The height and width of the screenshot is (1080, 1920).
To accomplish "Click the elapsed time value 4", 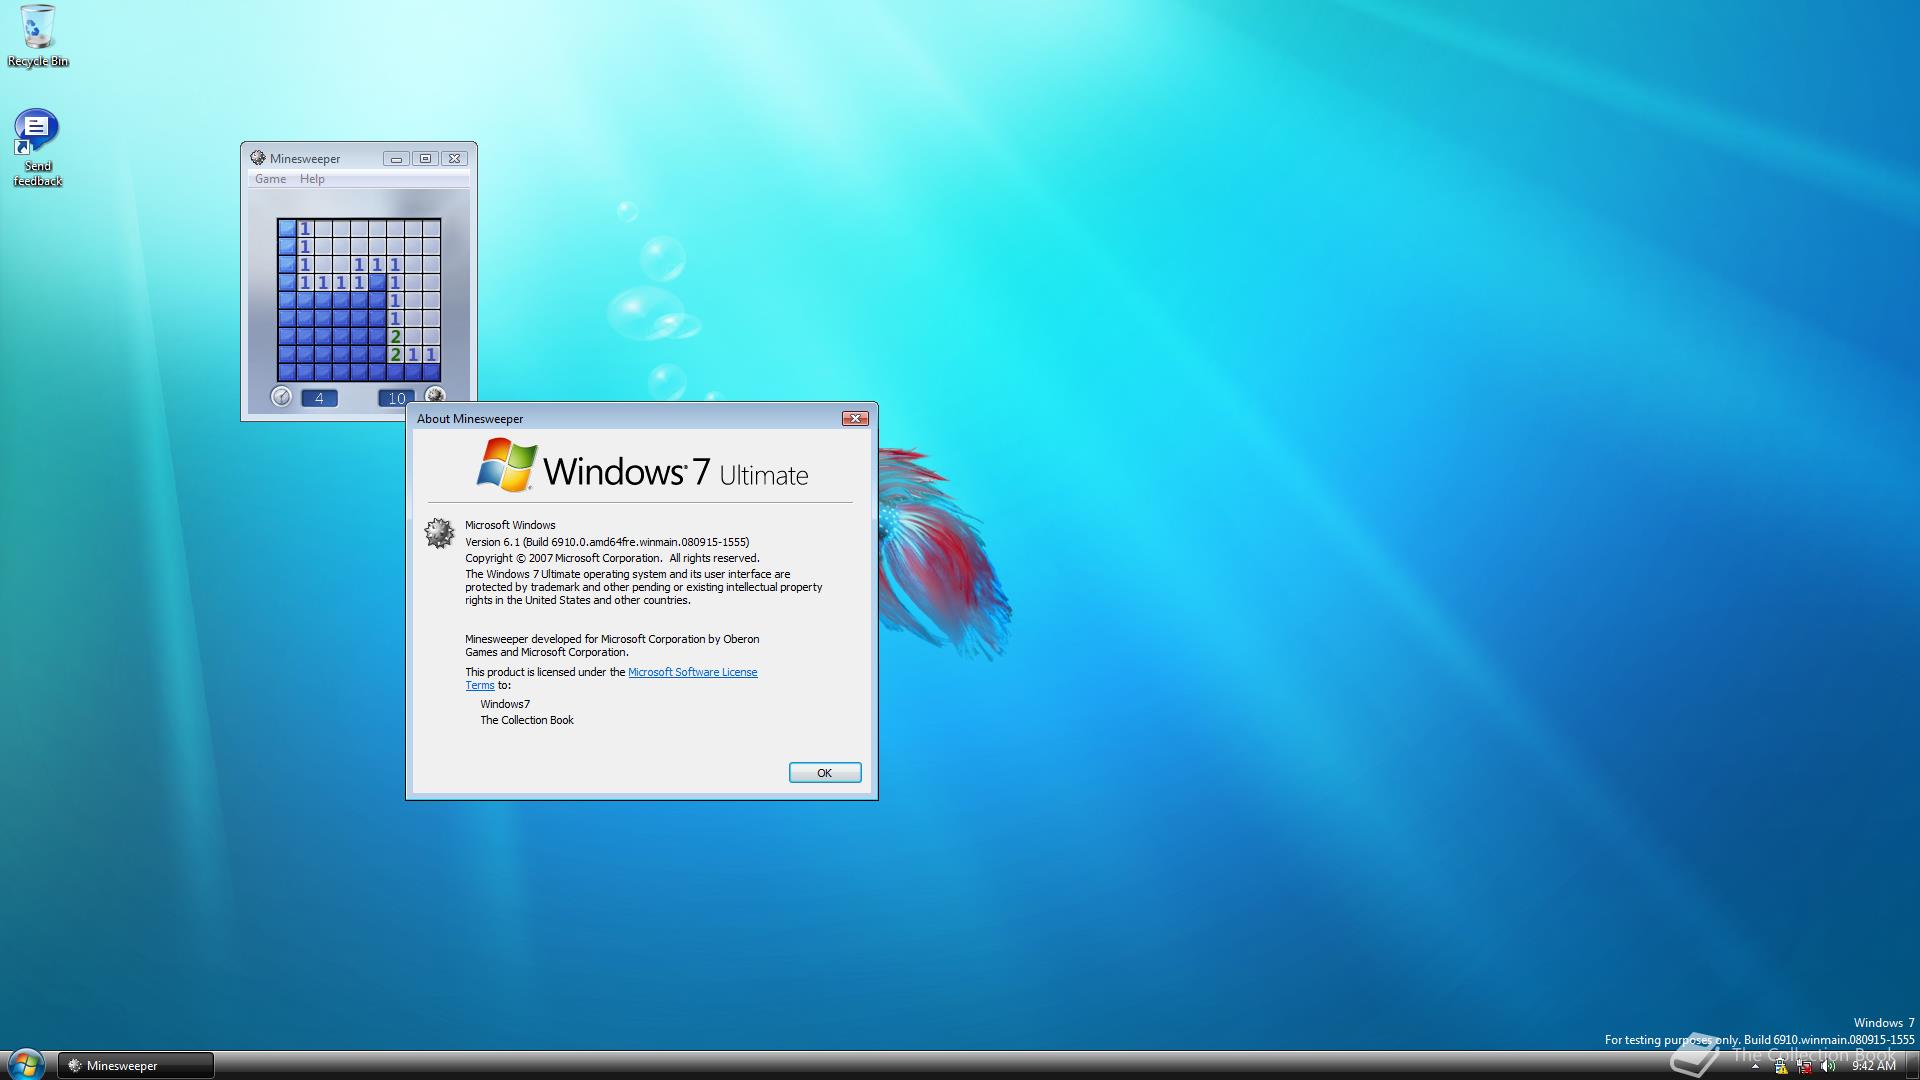I will click(x=319, y=398).
